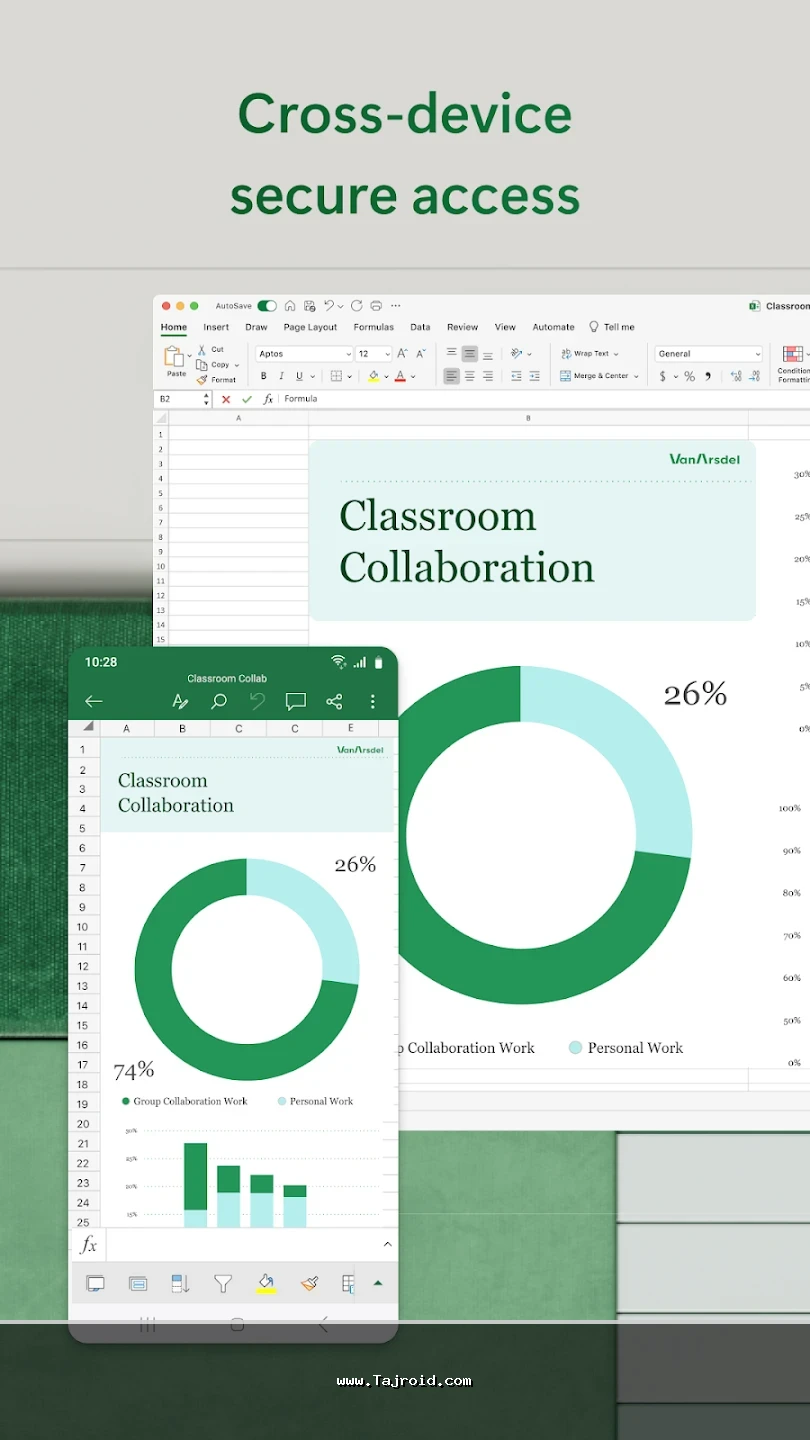The width and height of the screenshot is (810, 1440).
Task: Open the comments icon in mobile Excel
Action: (x=295, y=702)
